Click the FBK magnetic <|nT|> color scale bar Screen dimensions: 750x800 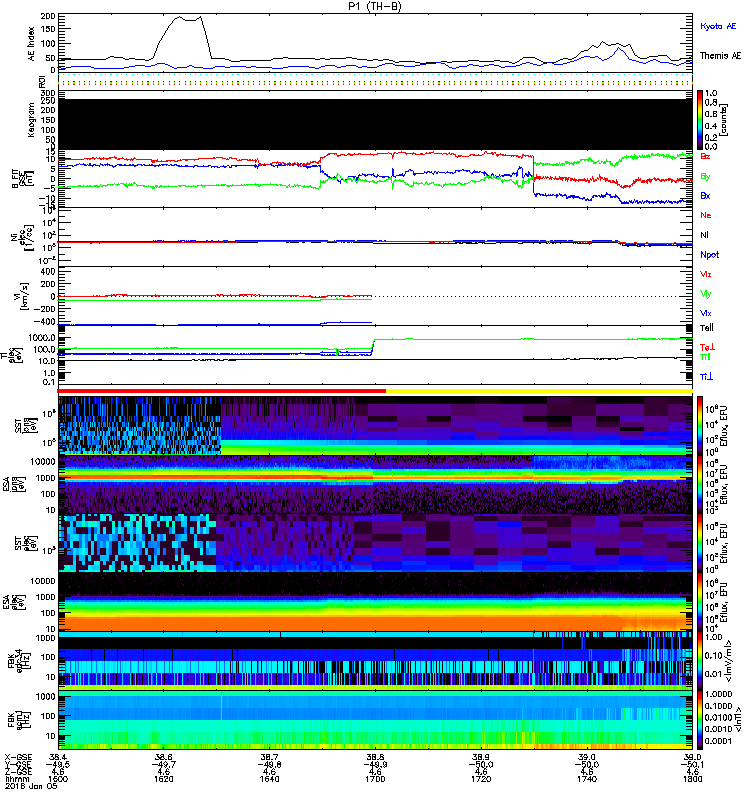(x=701, y=720)
